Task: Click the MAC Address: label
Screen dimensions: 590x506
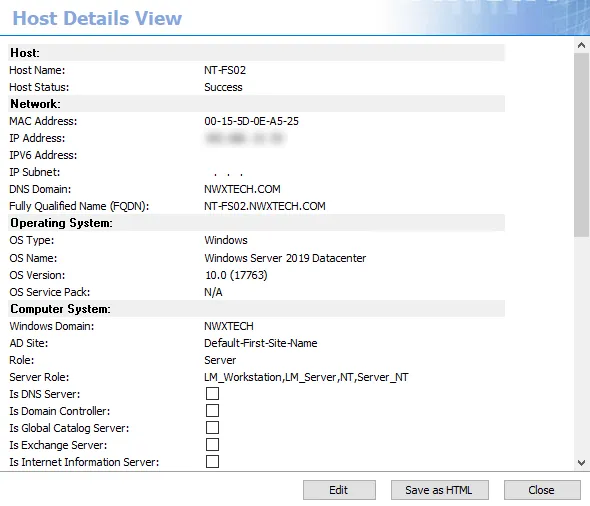Action: [x=43, y=121]
